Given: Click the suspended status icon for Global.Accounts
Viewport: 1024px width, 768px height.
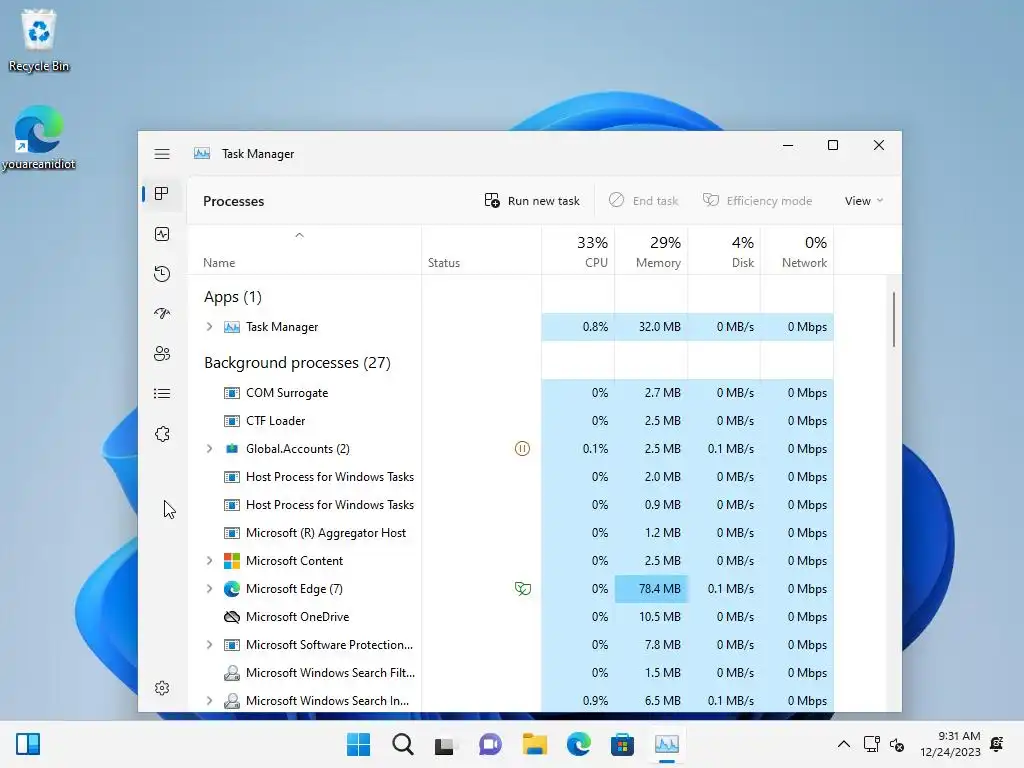Looking at the screenshot, I should 522,449.
